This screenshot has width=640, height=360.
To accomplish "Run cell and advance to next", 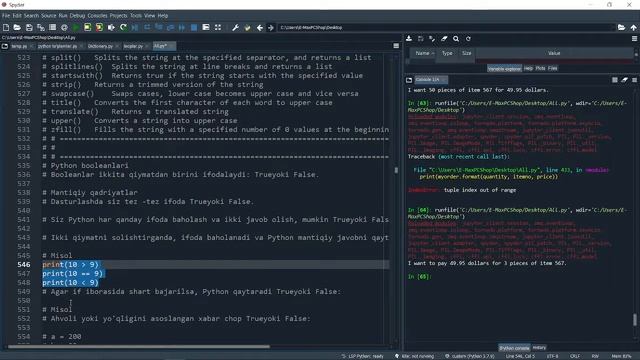I will [x=100, y=27].
